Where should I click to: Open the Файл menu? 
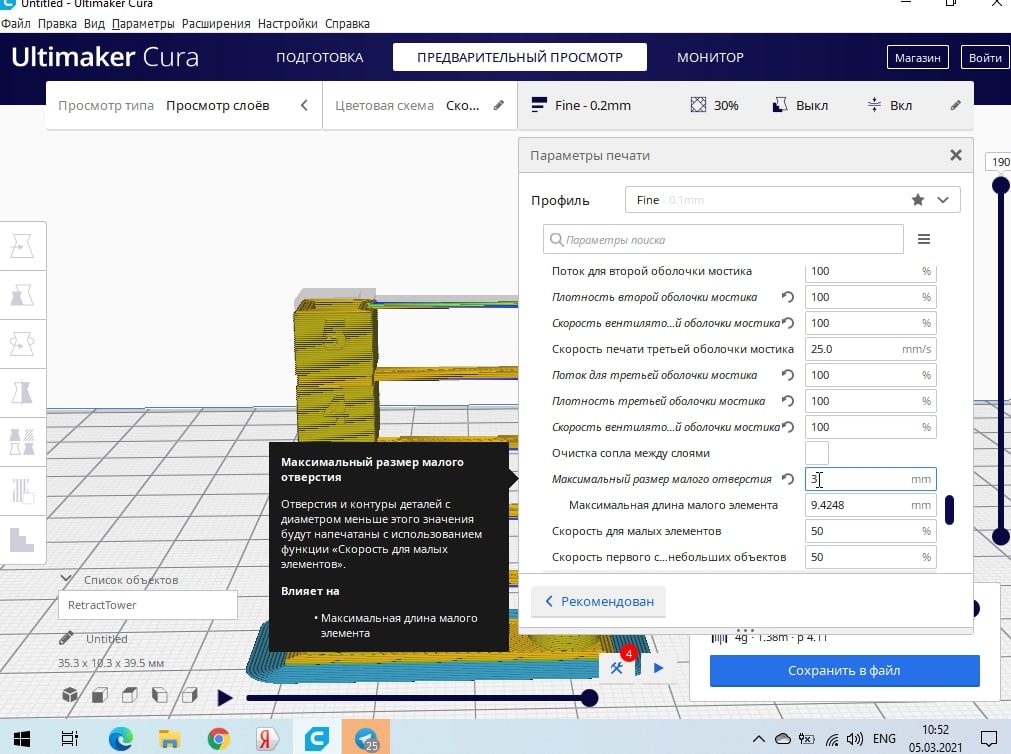pos(16,24)
